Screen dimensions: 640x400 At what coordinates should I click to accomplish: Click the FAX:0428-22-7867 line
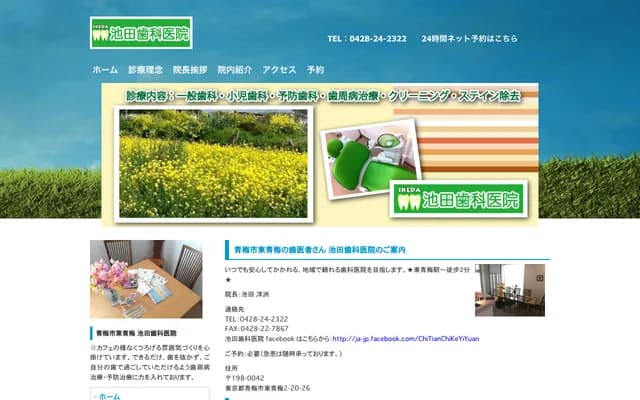(256, 329)
